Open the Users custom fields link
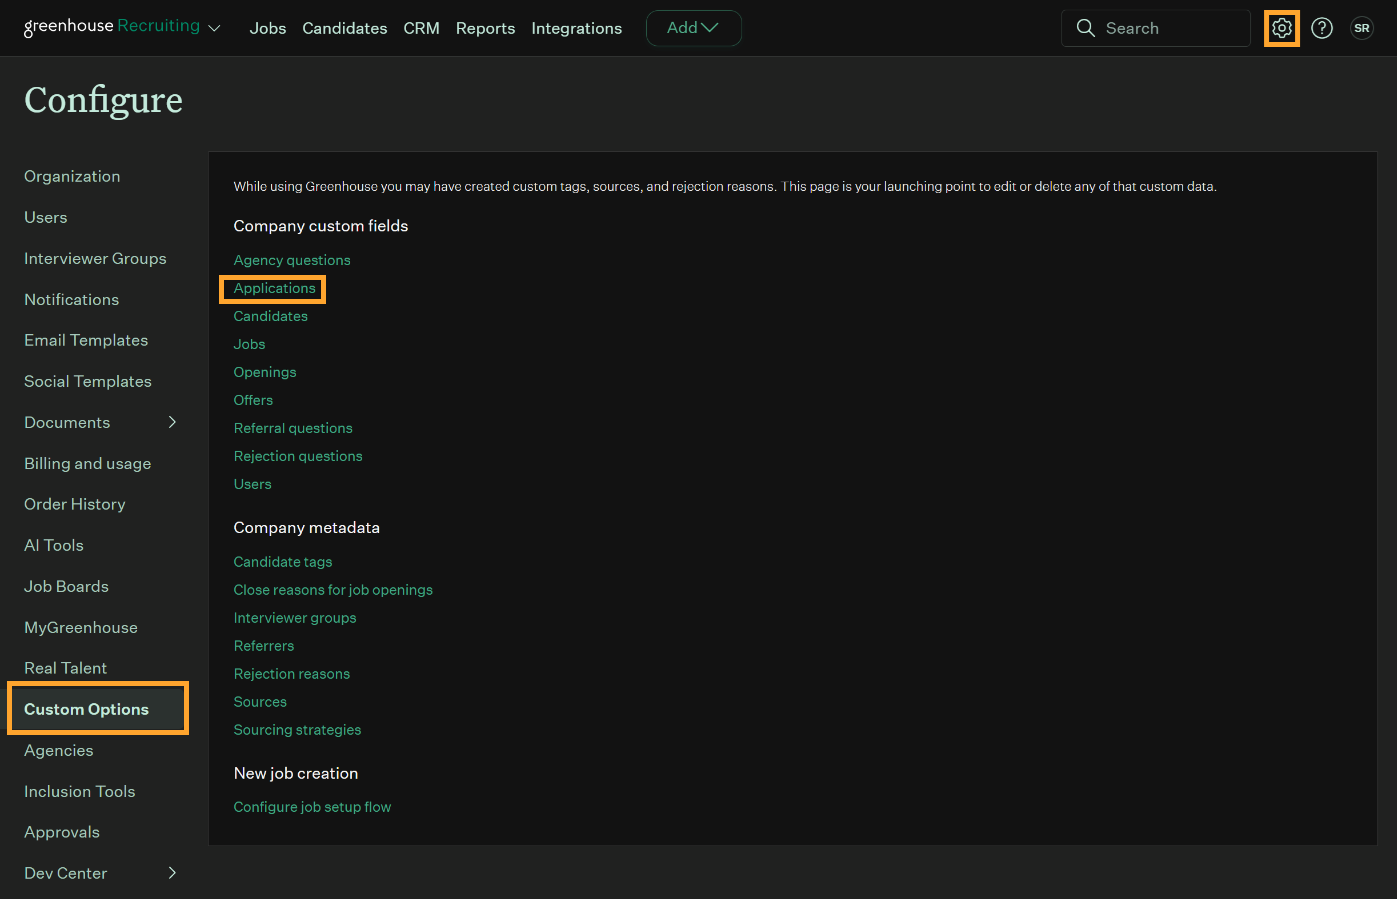This screenshot has height=899, width=1397. [x=253, y=484]
